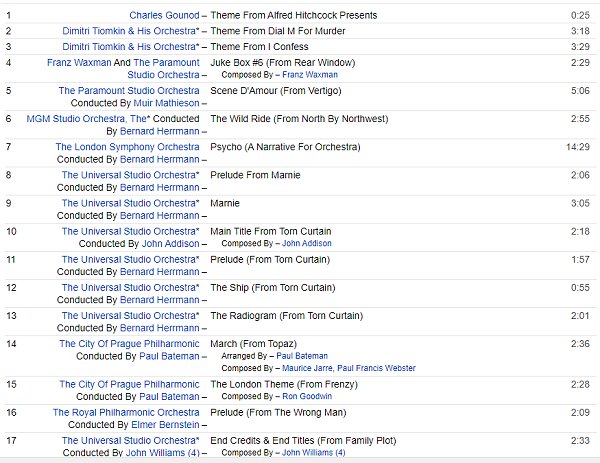Open Bernard Herrmann link on track 7
Viewport: 600px width, 463px height.
(x=160, y=159)
